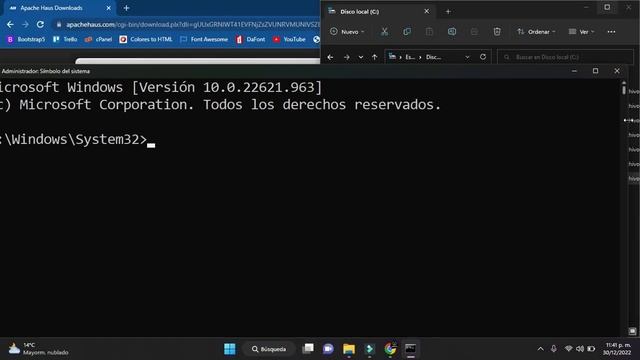This screenshot has width=640, height=360.
Task: Add a new File Explorer tab
Action: tap(448, 11)
